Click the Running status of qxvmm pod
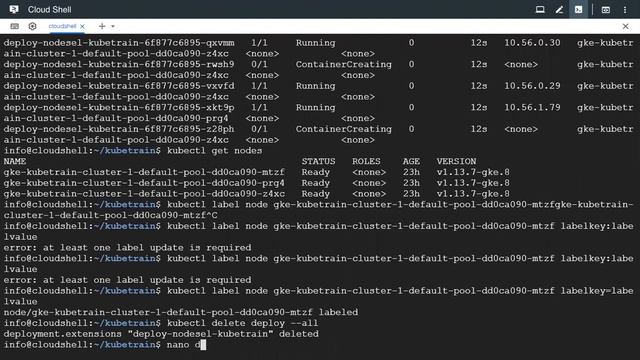Image resolution: width=640 pixels, height=360 pixels. click(x=316, y=43)
